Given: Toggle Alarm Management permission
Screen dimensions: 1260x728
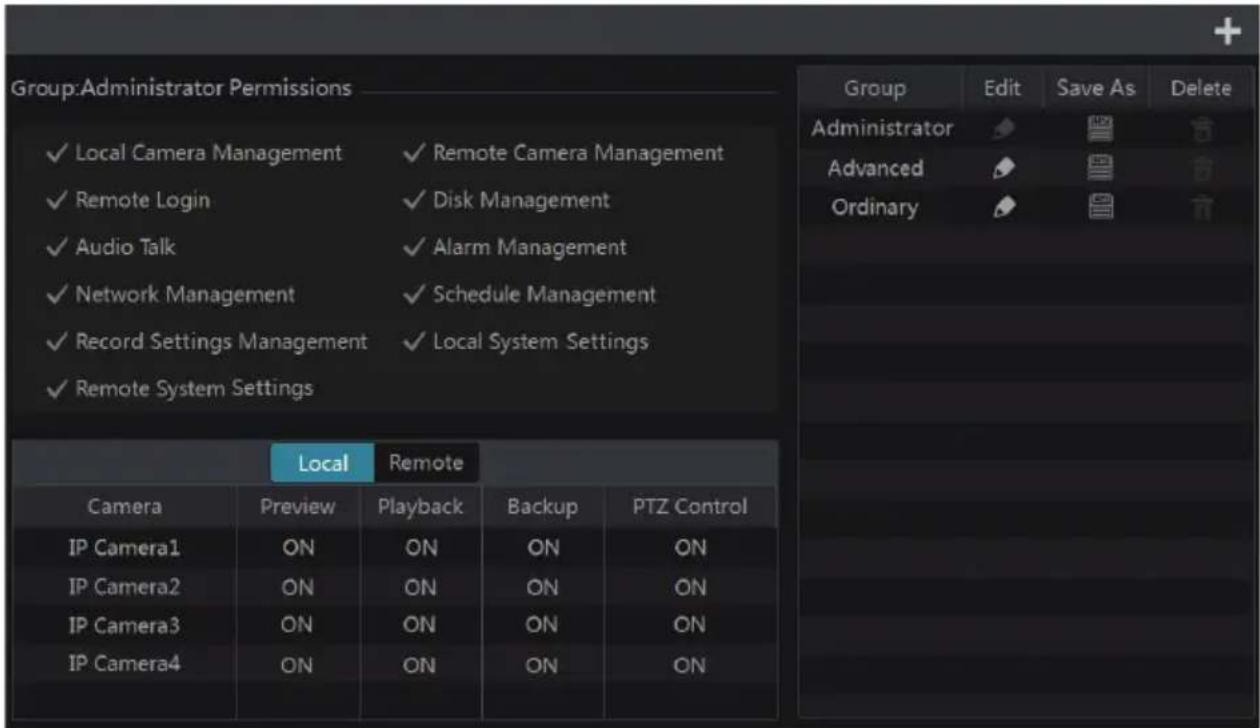Looking at the screenshot, I should 515,247.
